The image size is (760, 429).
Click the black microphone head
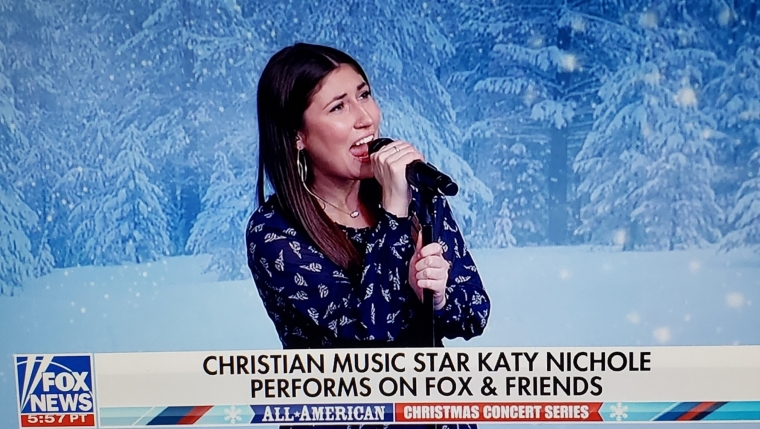[x=381, y=145]
